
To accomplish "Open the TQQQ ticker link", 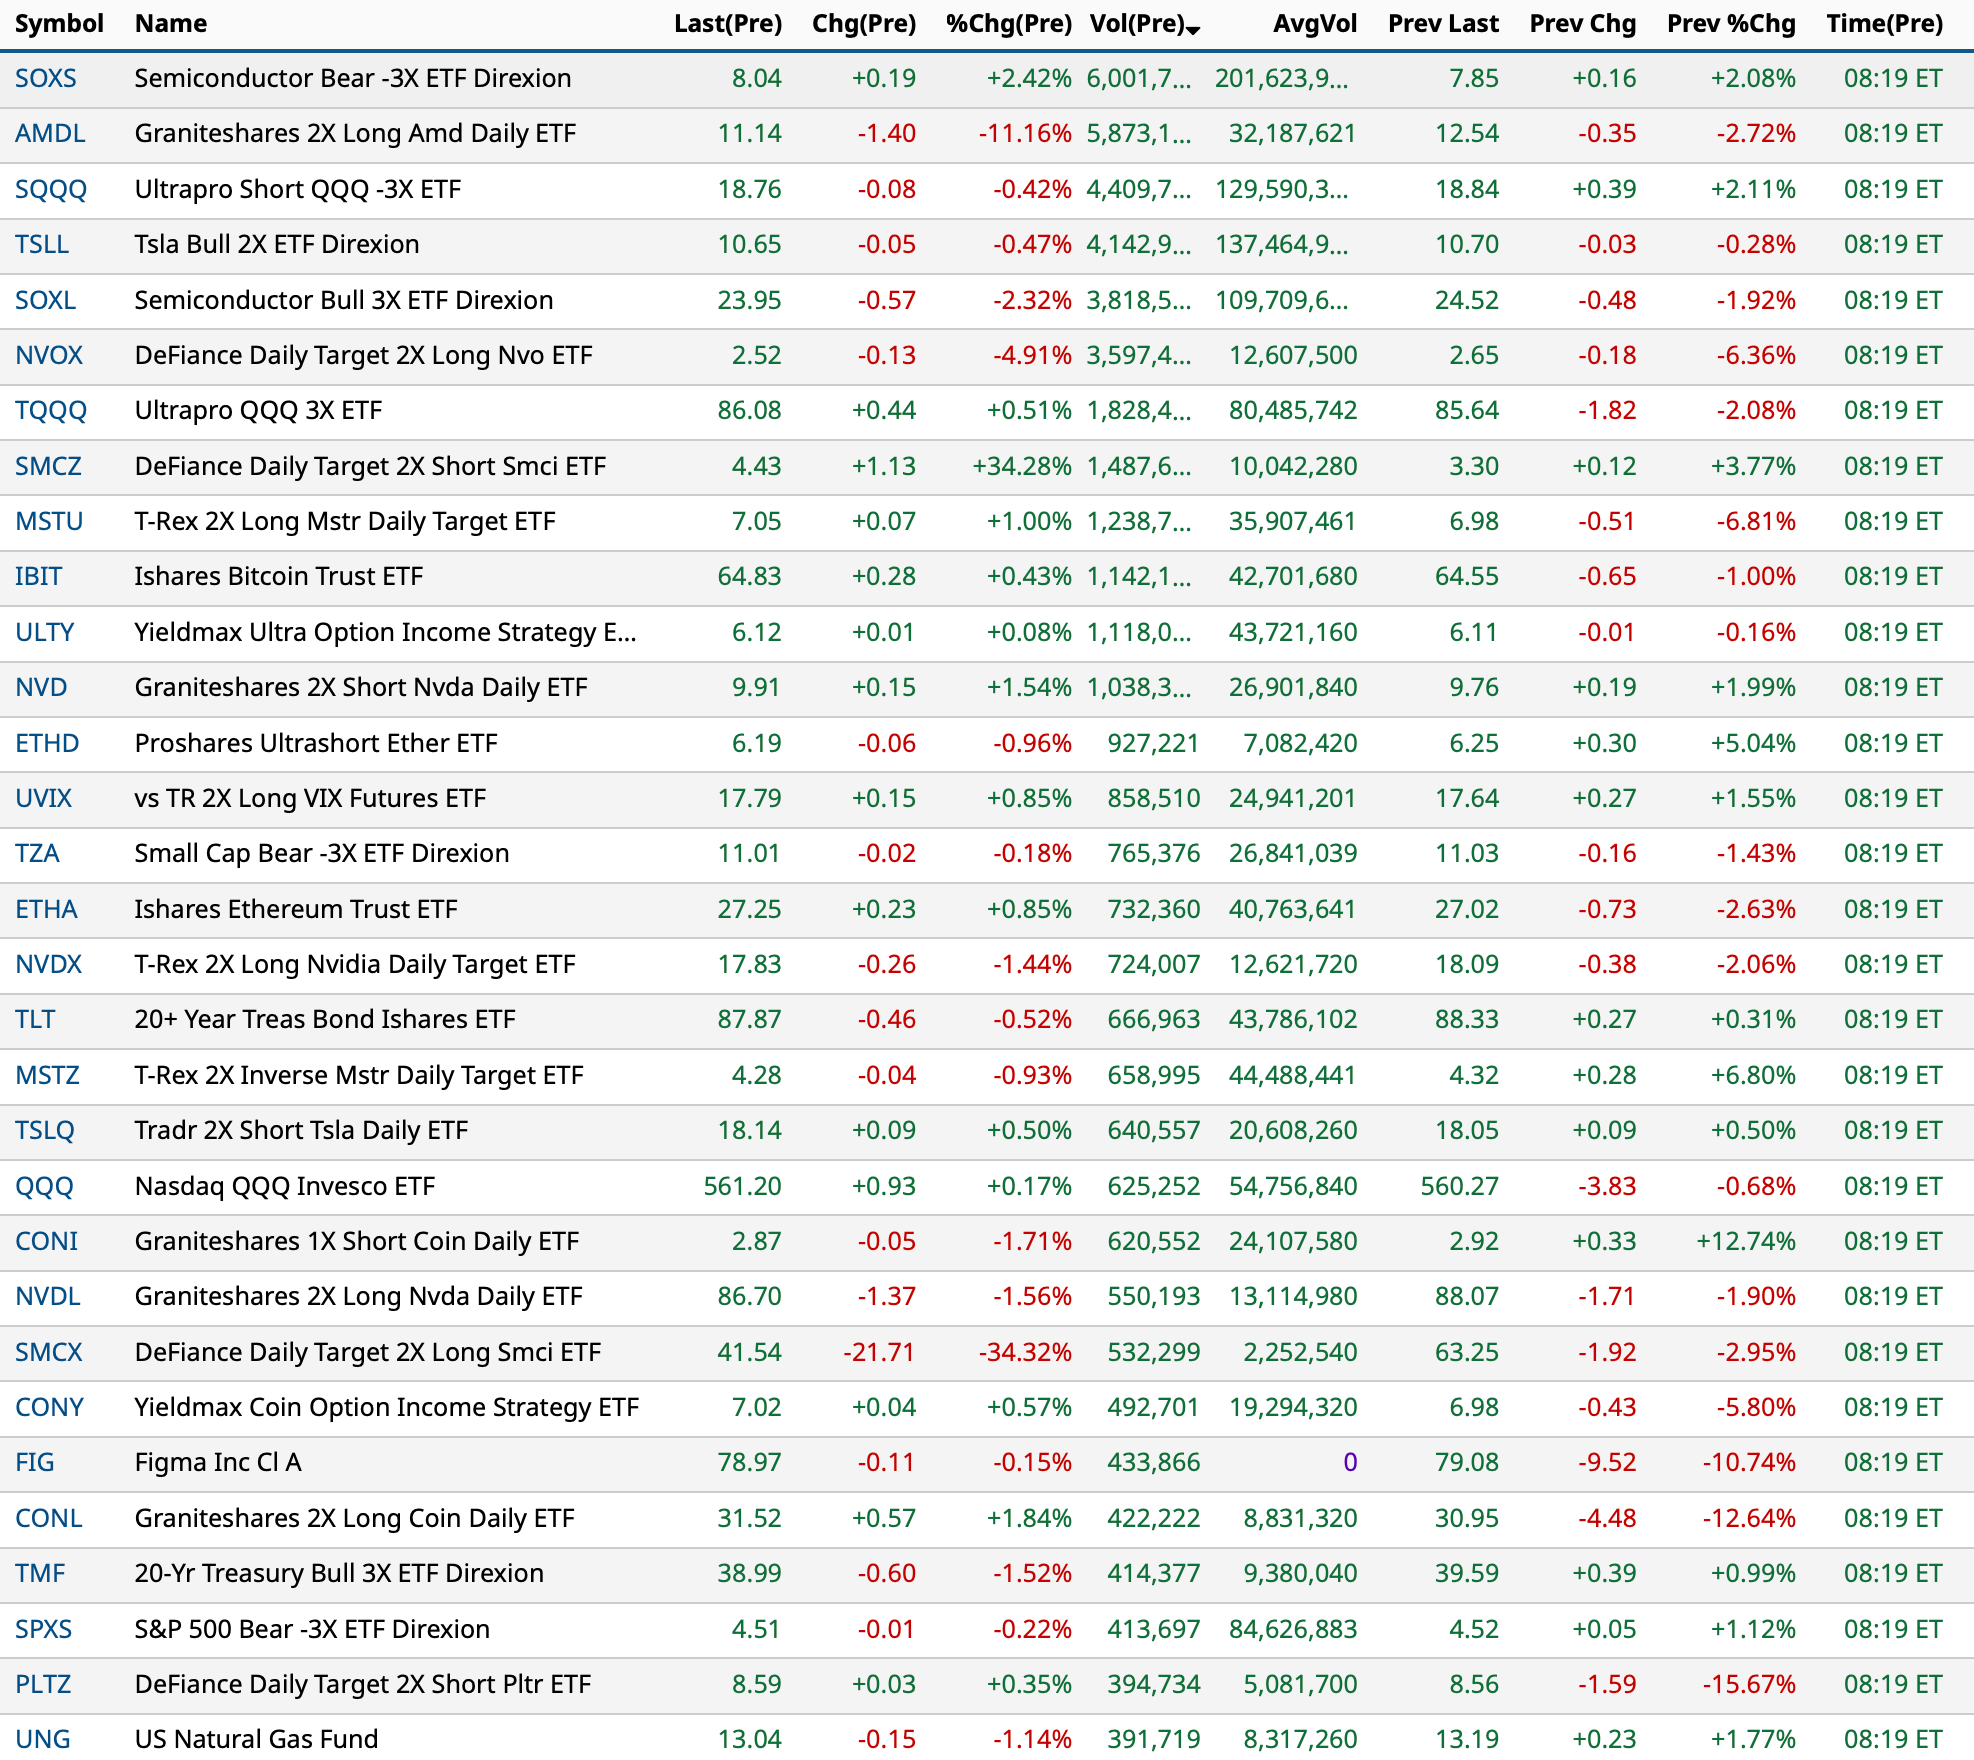I will point(51,410).
